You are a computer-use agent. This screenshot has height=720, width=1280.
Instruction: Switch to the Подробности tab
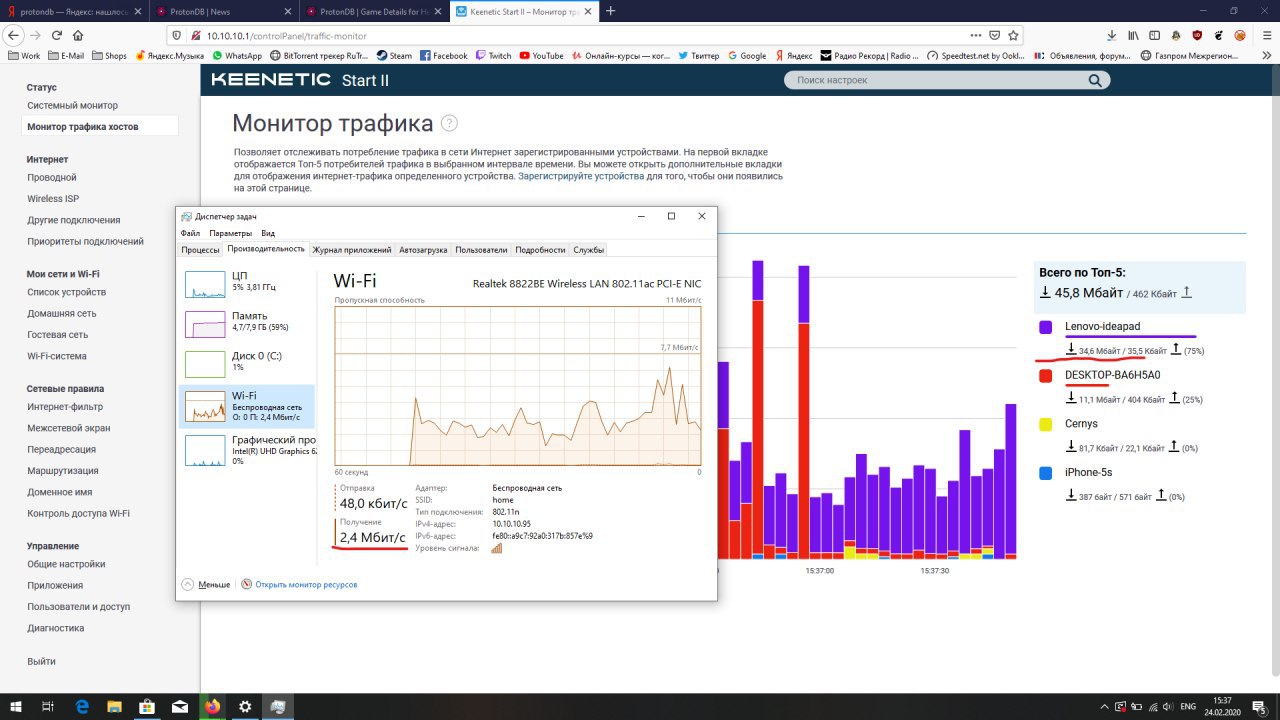pos(540,250)
